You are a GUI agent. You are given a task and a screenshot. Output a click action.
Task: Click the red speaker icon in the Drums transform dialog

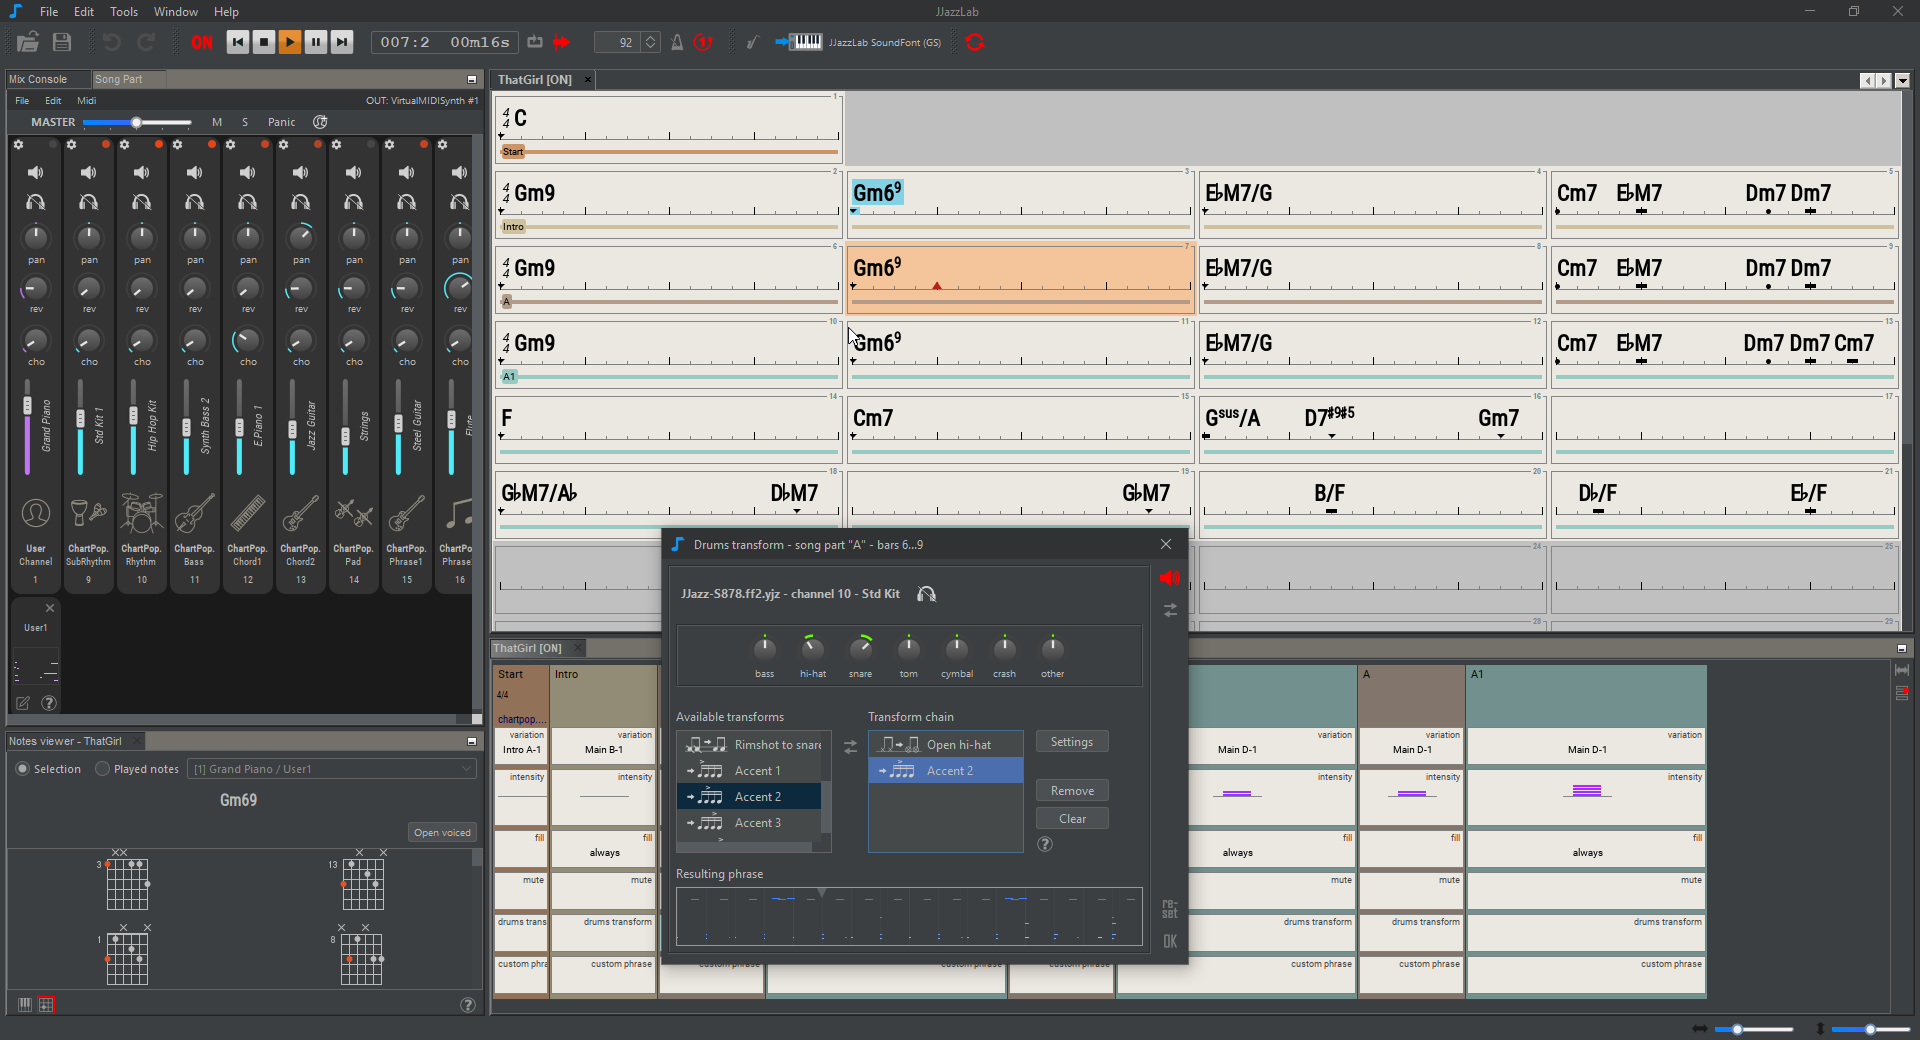[x=1169, y=578]
